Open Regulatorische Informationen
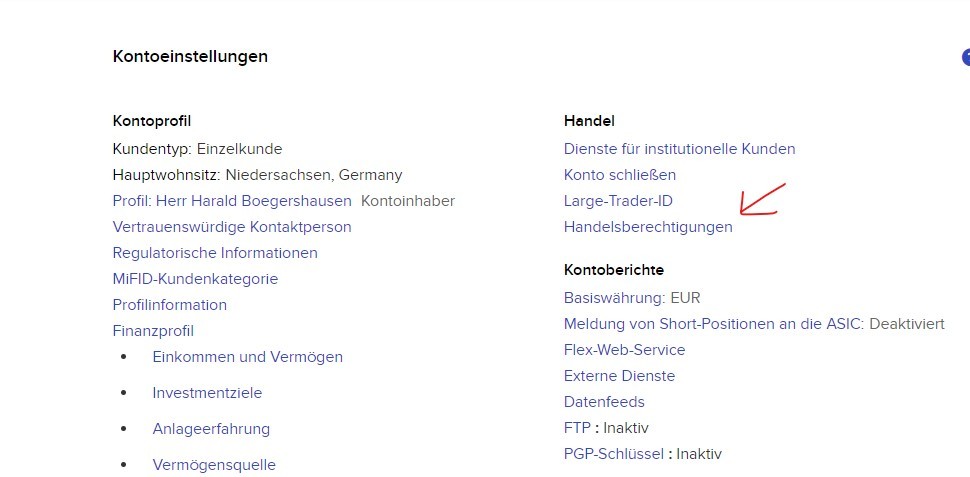Viewport: 970px width, 477px height. point(215,253)
